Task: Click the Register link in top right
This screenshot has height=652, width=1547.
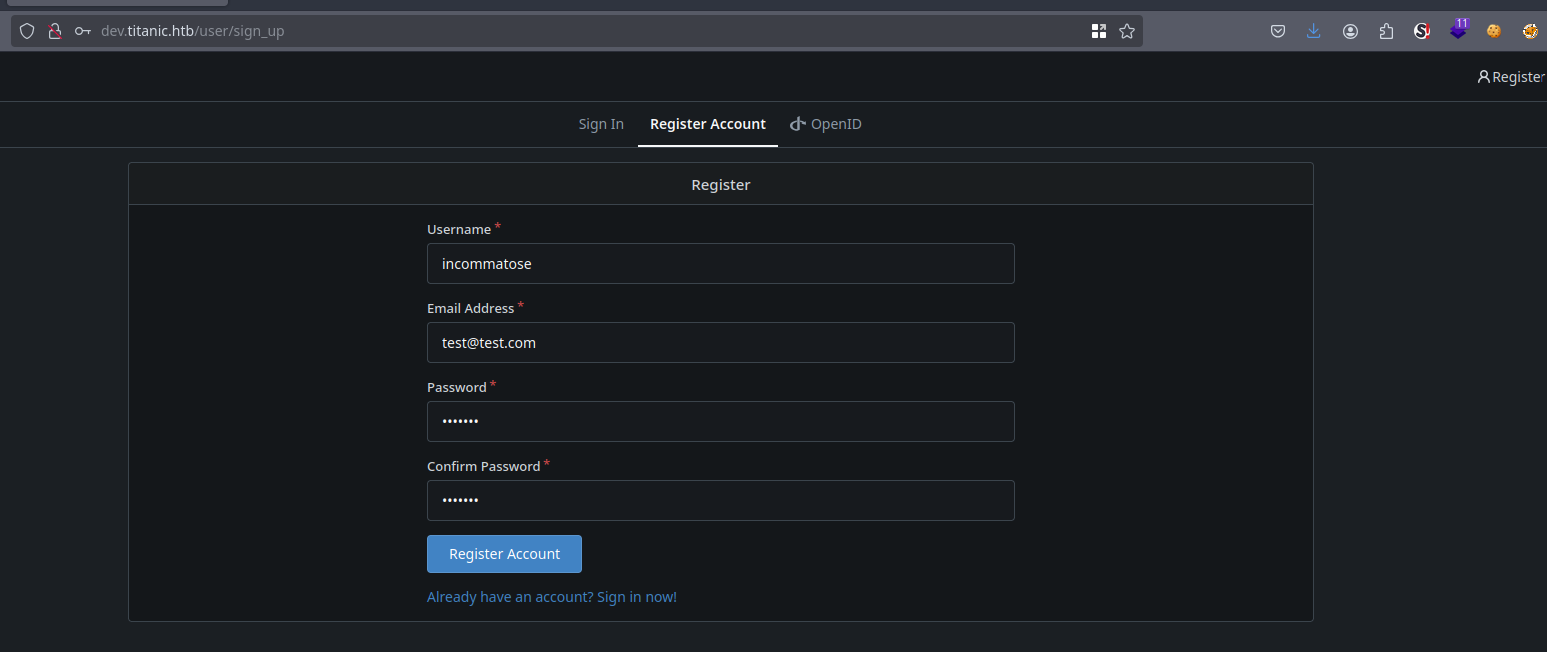Action: click(1511, 77)
